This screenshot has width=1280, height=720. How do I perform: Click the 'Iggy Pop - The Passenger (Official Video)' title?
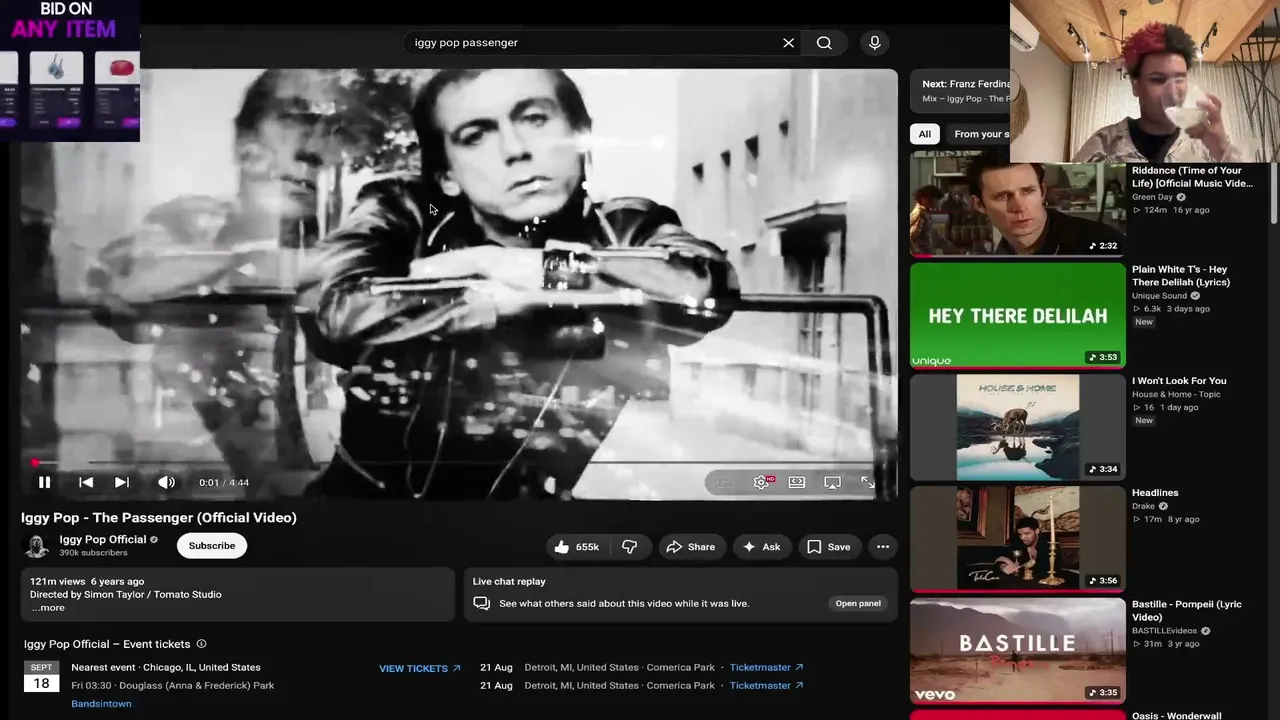pos(159,518)
